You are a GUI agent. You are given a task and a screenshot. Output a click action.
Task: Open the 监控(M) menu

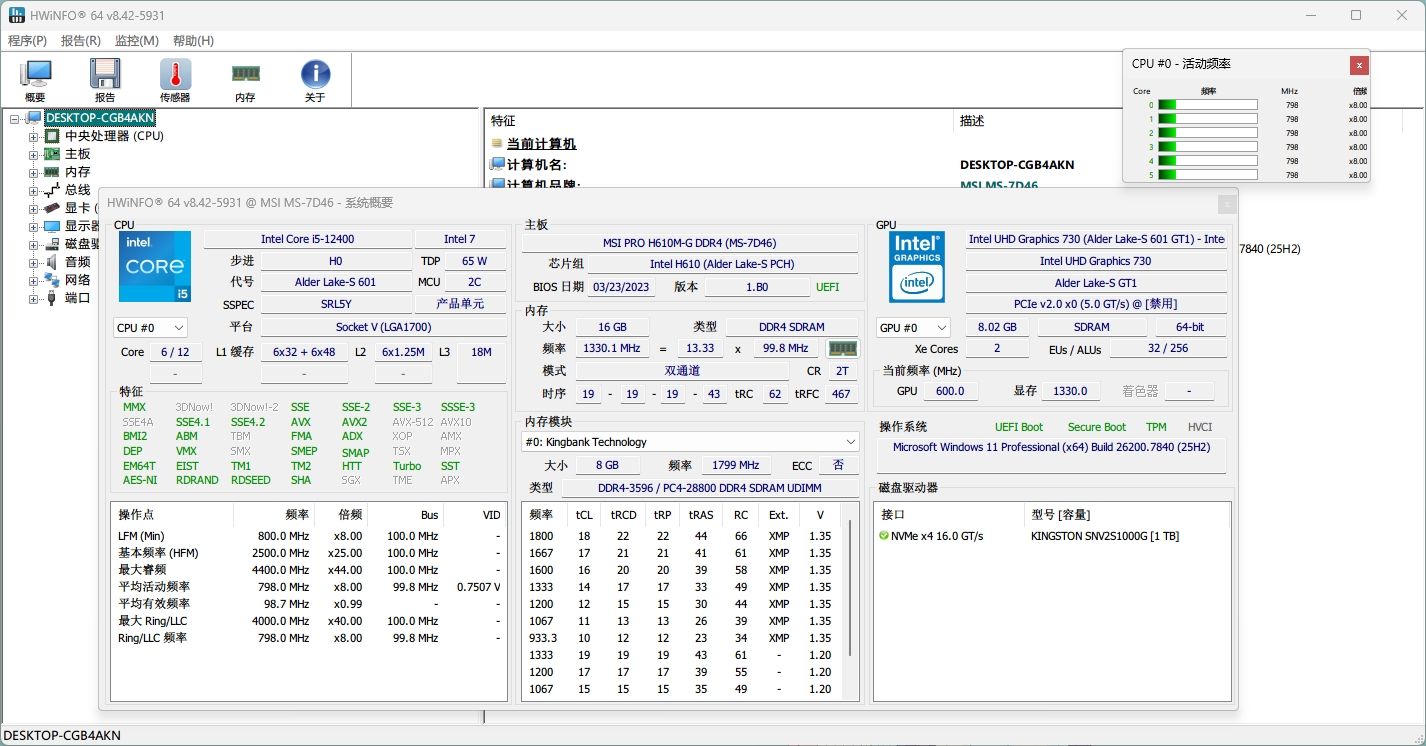point(137,41)
